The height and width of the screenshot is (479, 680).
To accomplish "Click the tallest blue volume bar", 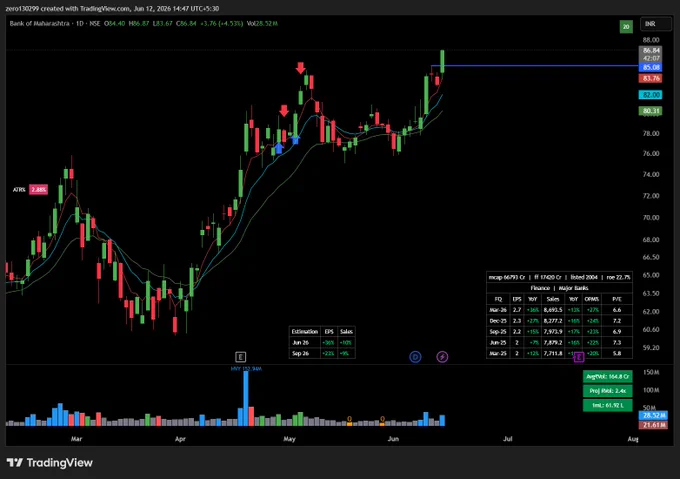I will (x=246, y=398).
